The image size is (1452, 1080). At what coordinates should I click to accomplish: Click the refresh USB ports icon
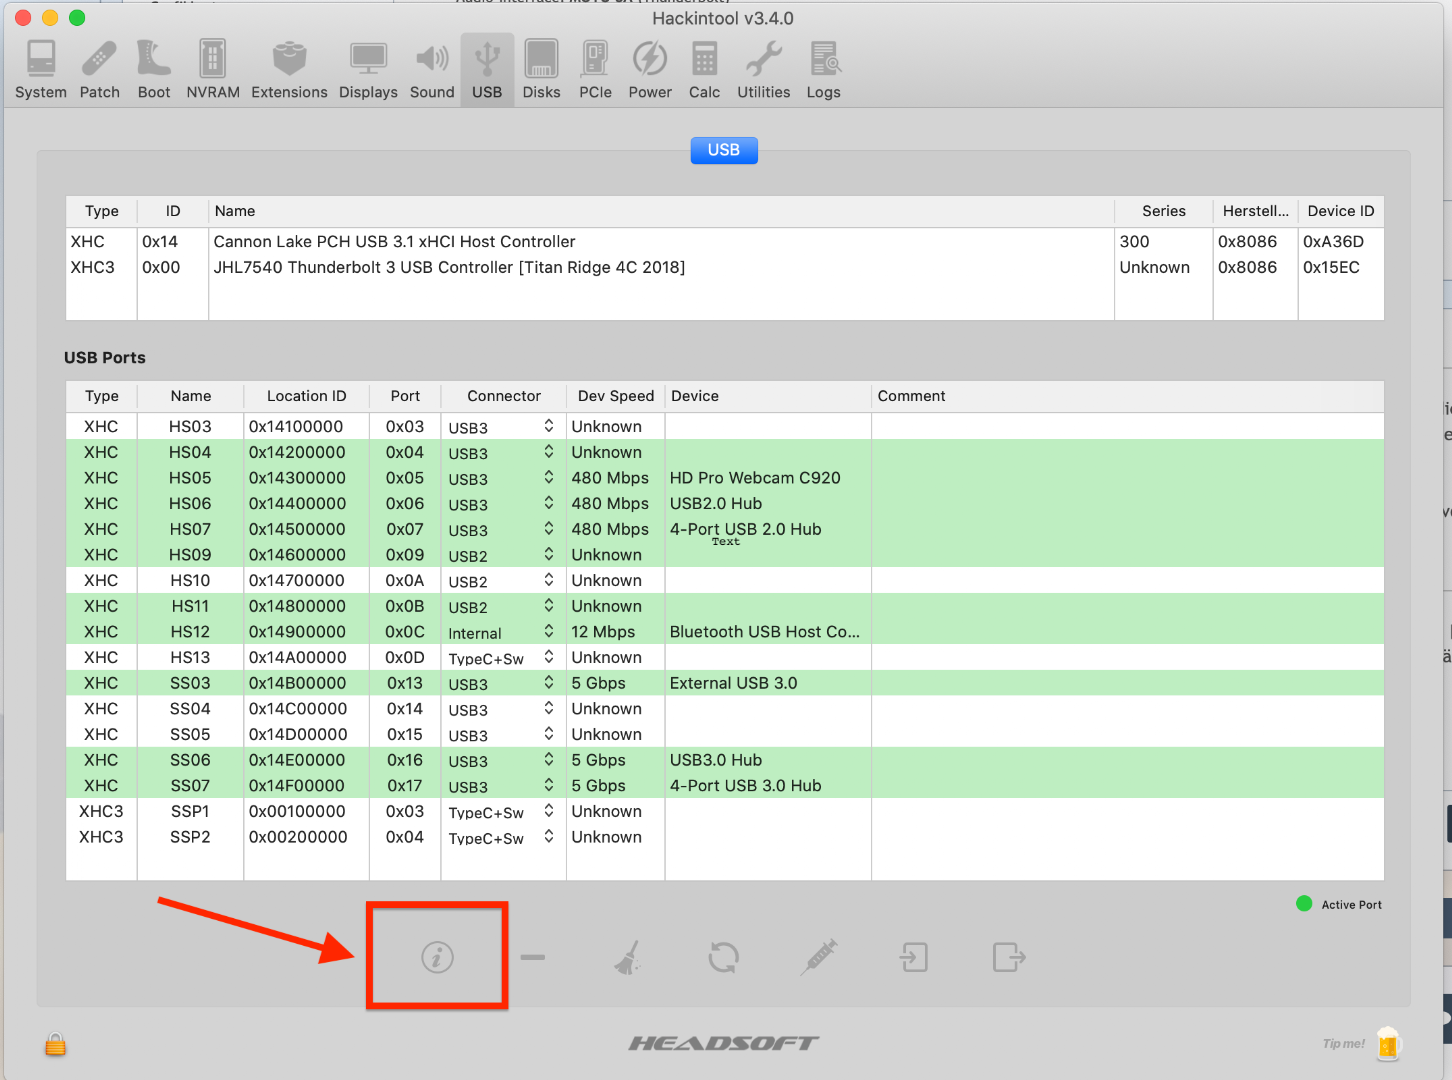click(x=723, y=958)
